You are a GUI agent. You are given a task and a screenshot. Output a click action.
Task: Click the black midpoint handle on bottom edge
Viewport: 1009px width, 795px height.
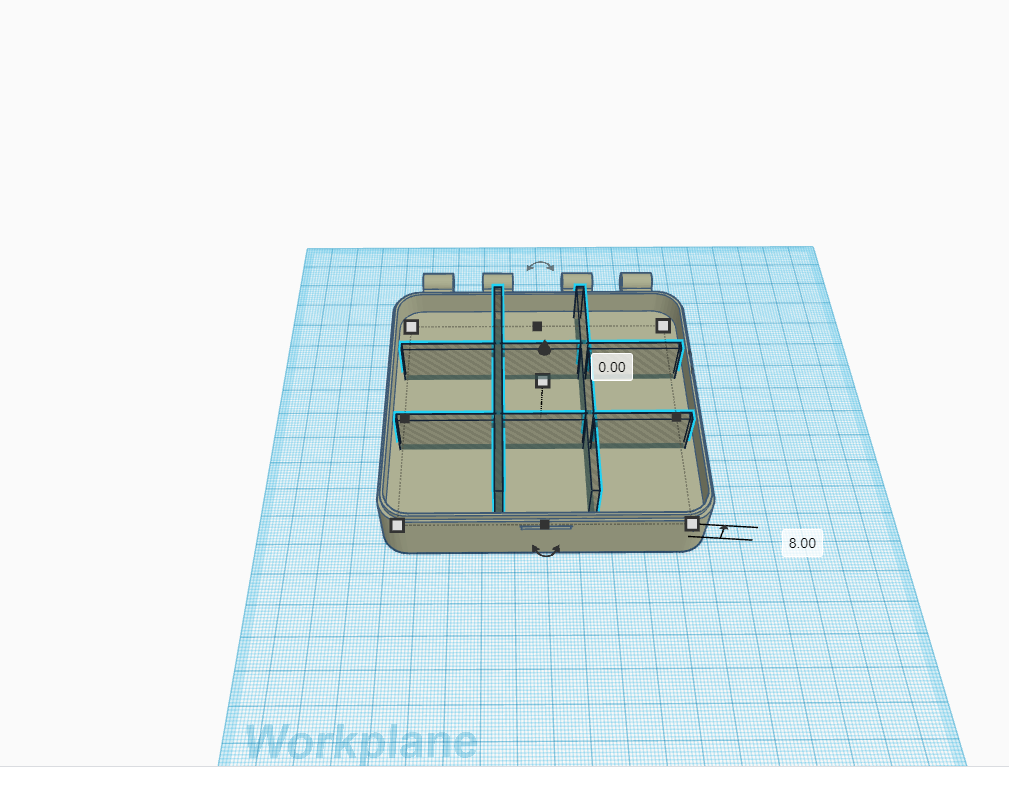544,524
